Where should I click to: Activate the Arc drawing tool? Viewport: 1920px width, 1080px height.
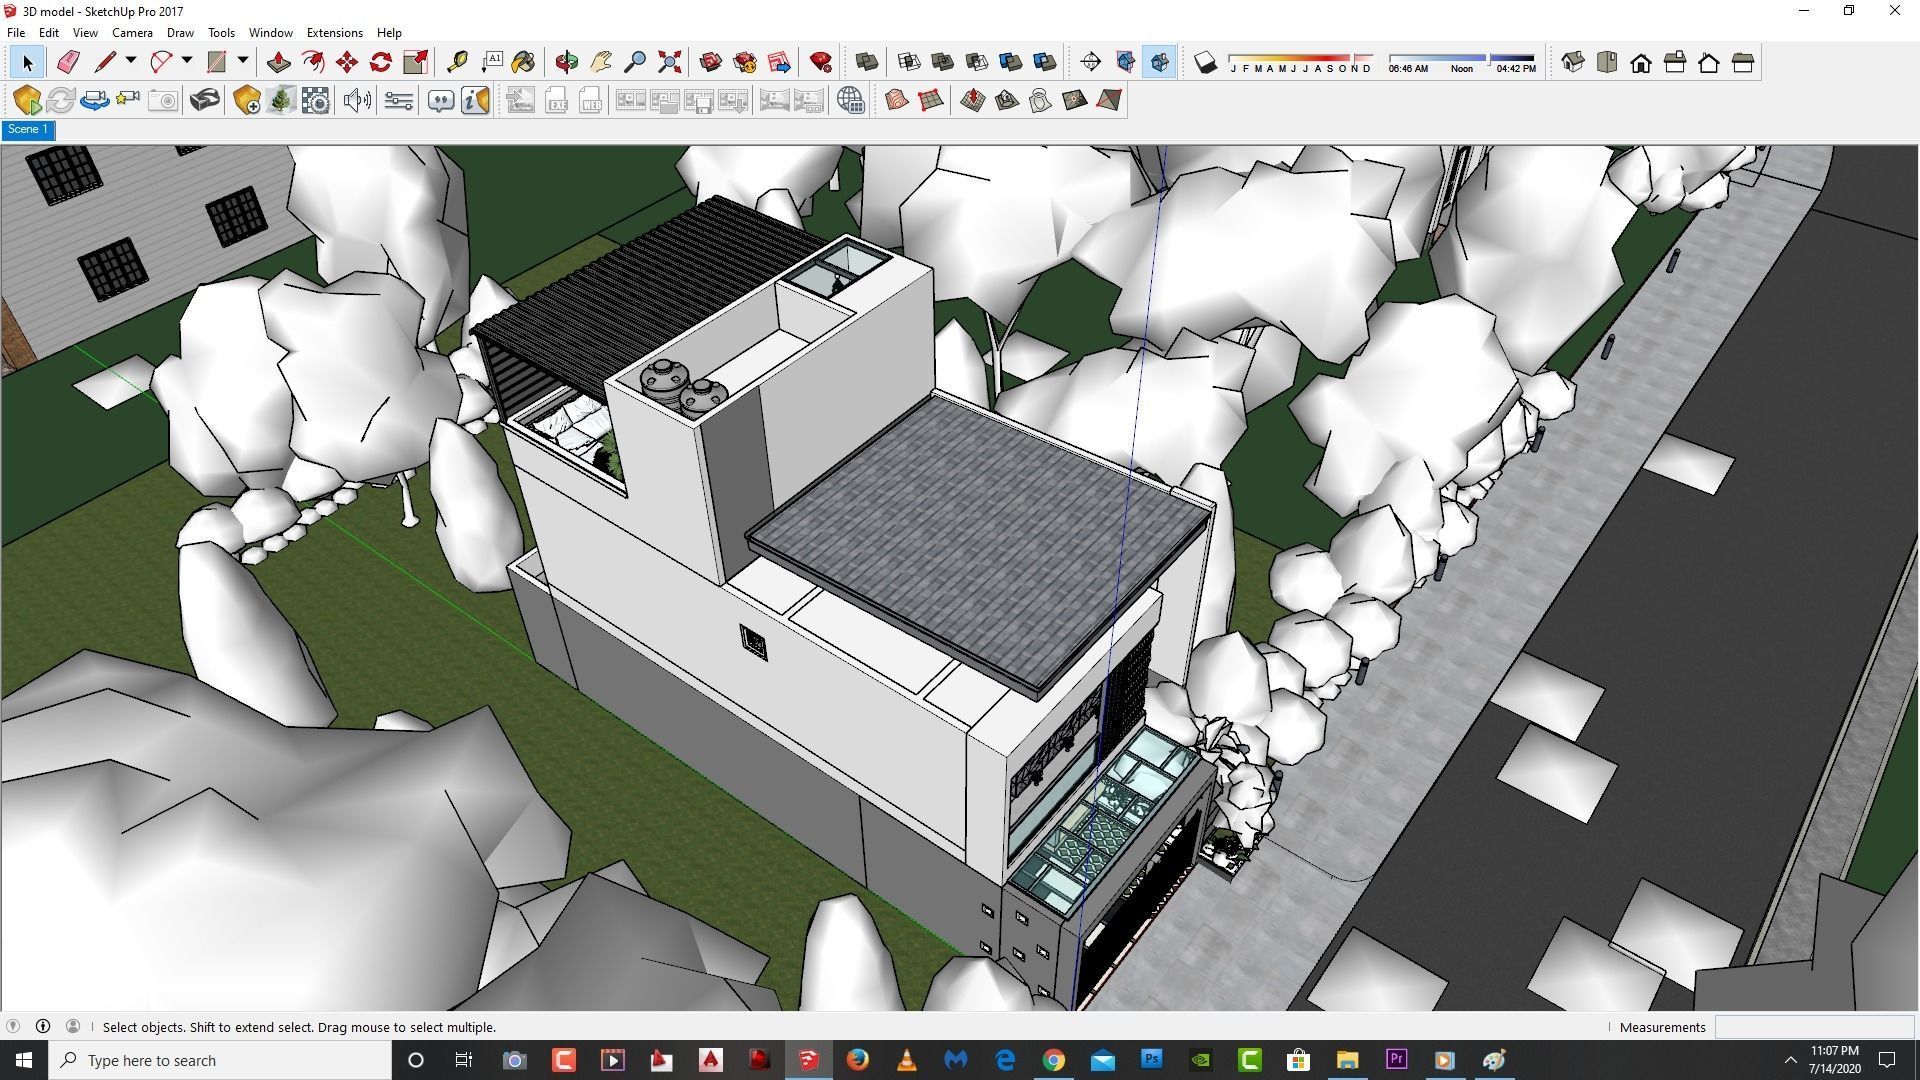160,63
